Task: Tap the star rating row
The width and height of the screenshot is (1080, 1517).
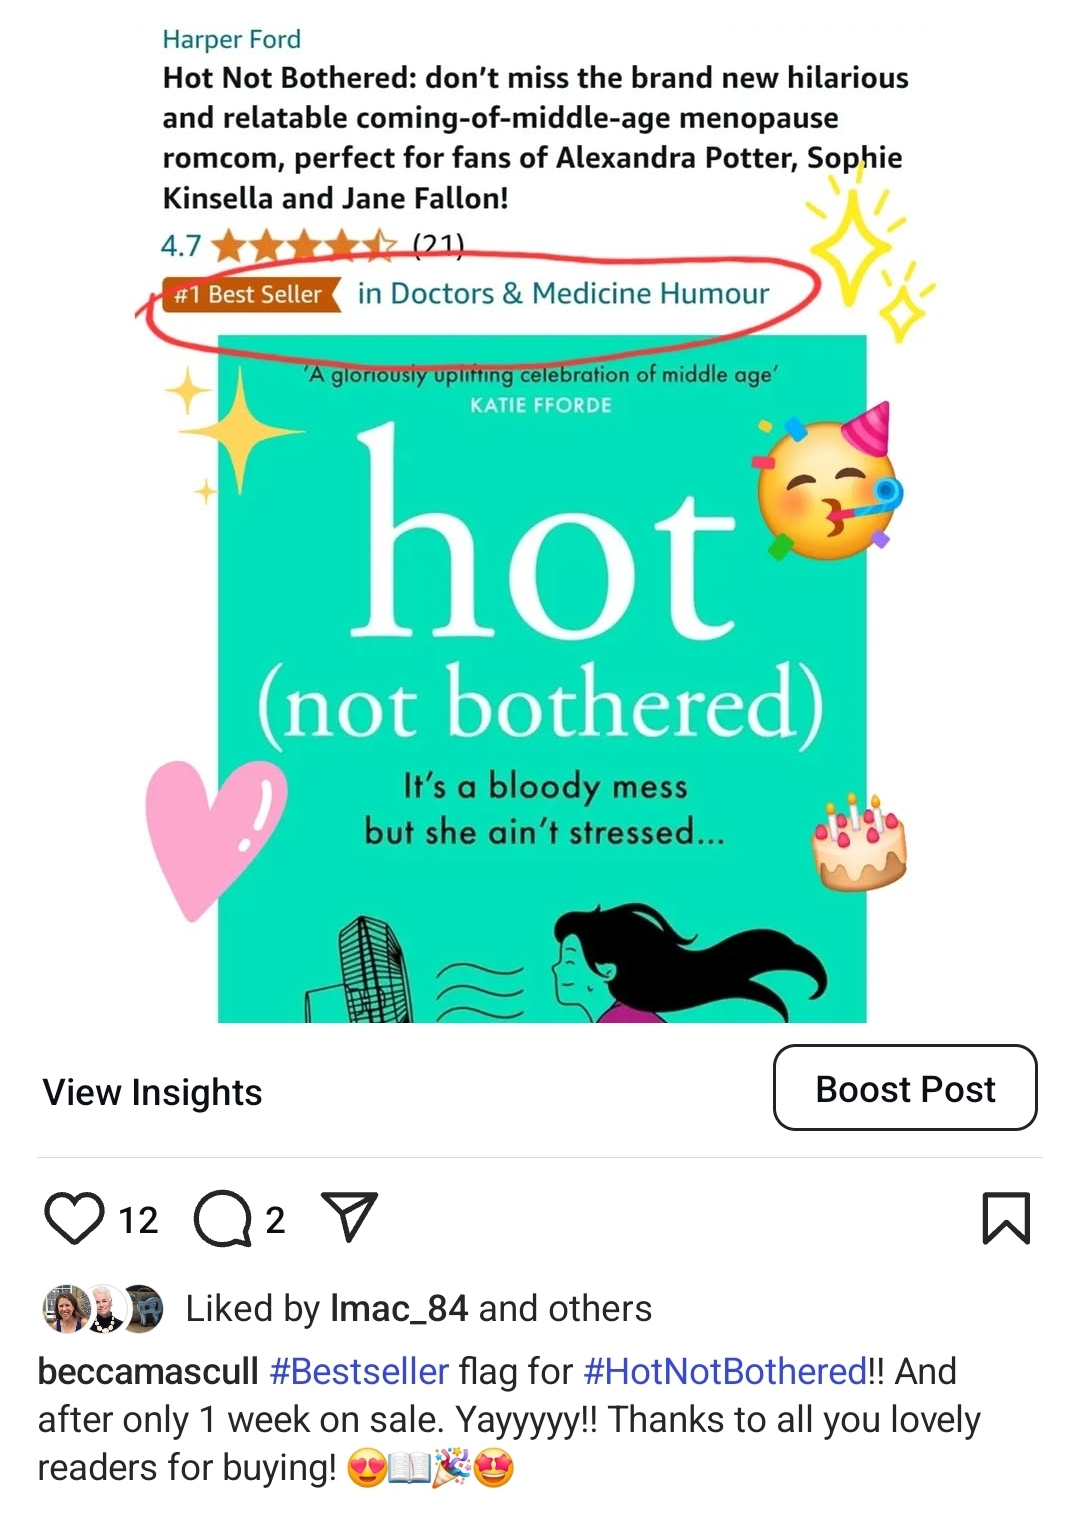Action: [312, 245]
